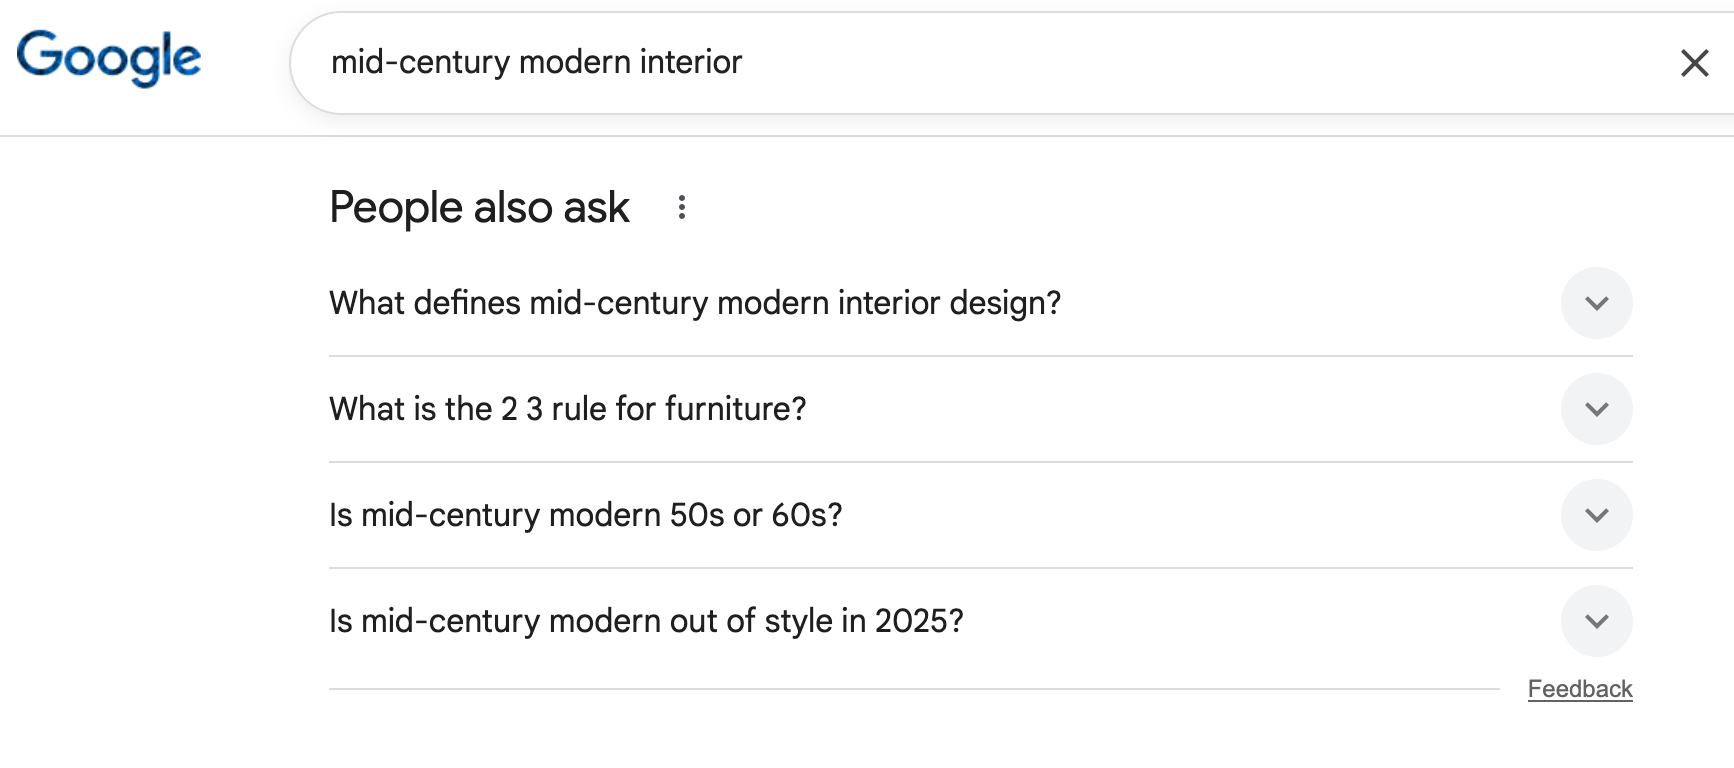1734x768 pixels.
Task: Expand the chevron for the 2 3 furniture rule question
Action: coord(1596,409)
